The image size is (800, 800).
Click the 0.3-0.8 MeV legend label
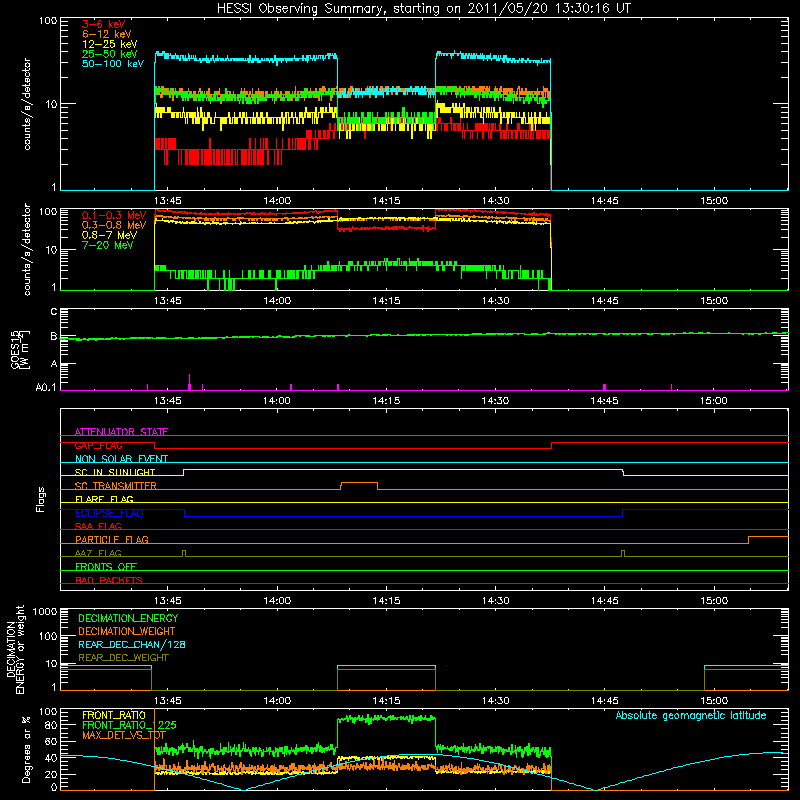pyautogui.click(x=114, y=225)
